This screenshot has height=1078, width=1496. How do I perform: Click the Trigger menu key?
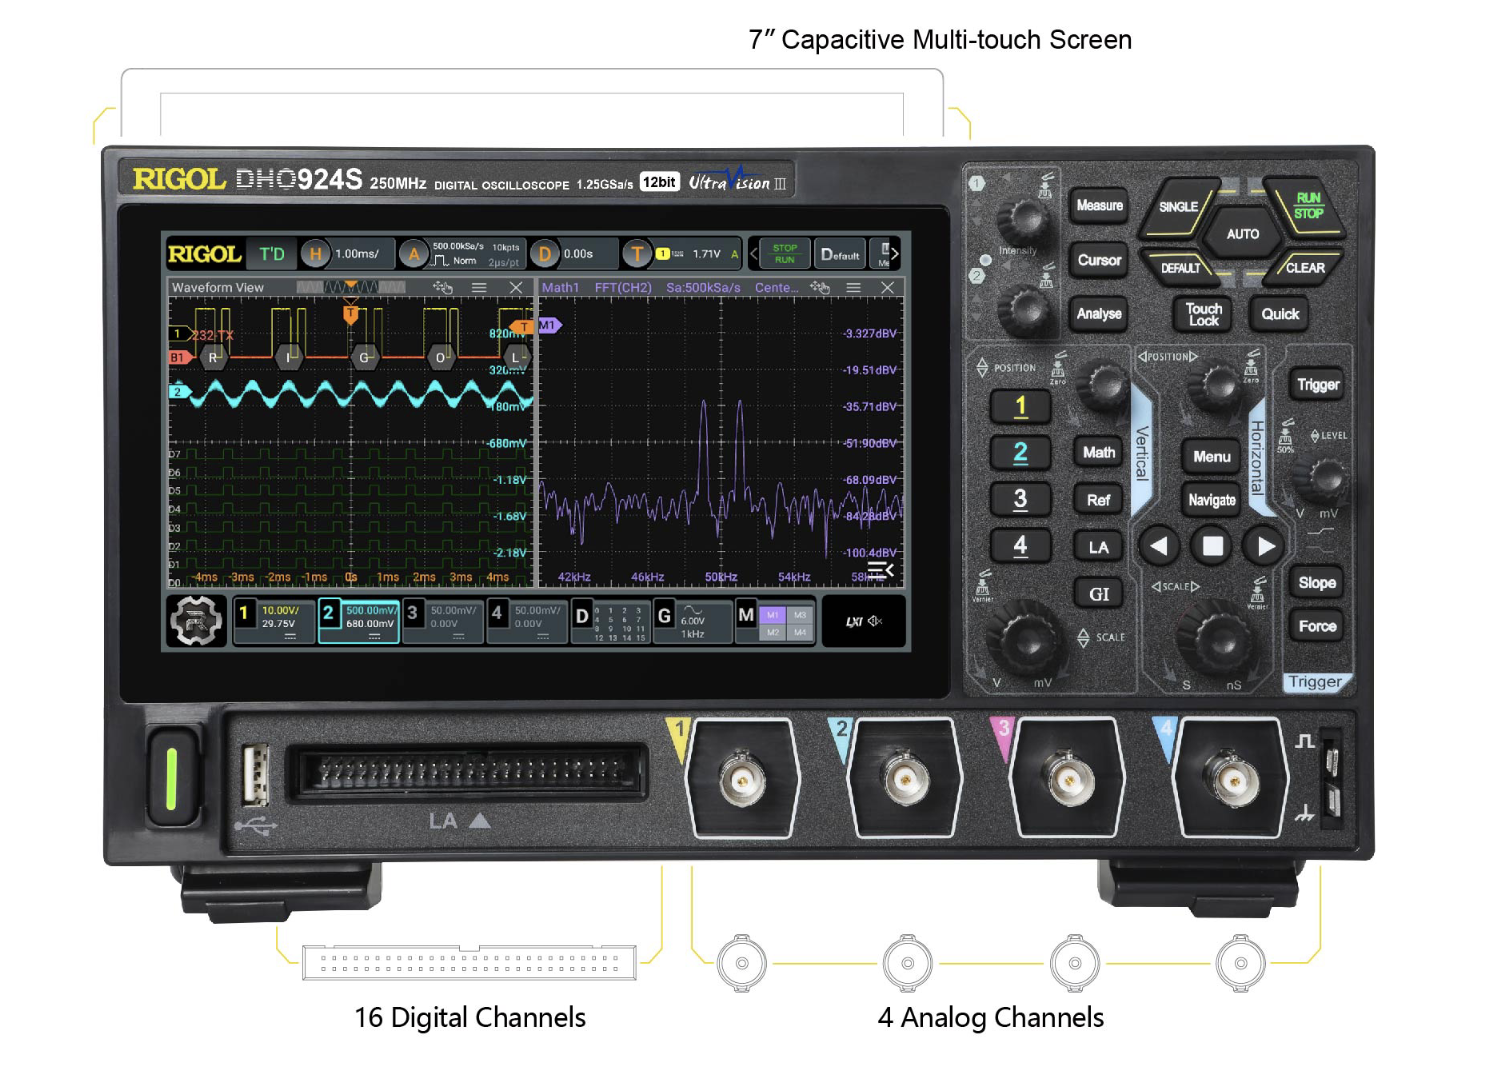click(1318, 385)
